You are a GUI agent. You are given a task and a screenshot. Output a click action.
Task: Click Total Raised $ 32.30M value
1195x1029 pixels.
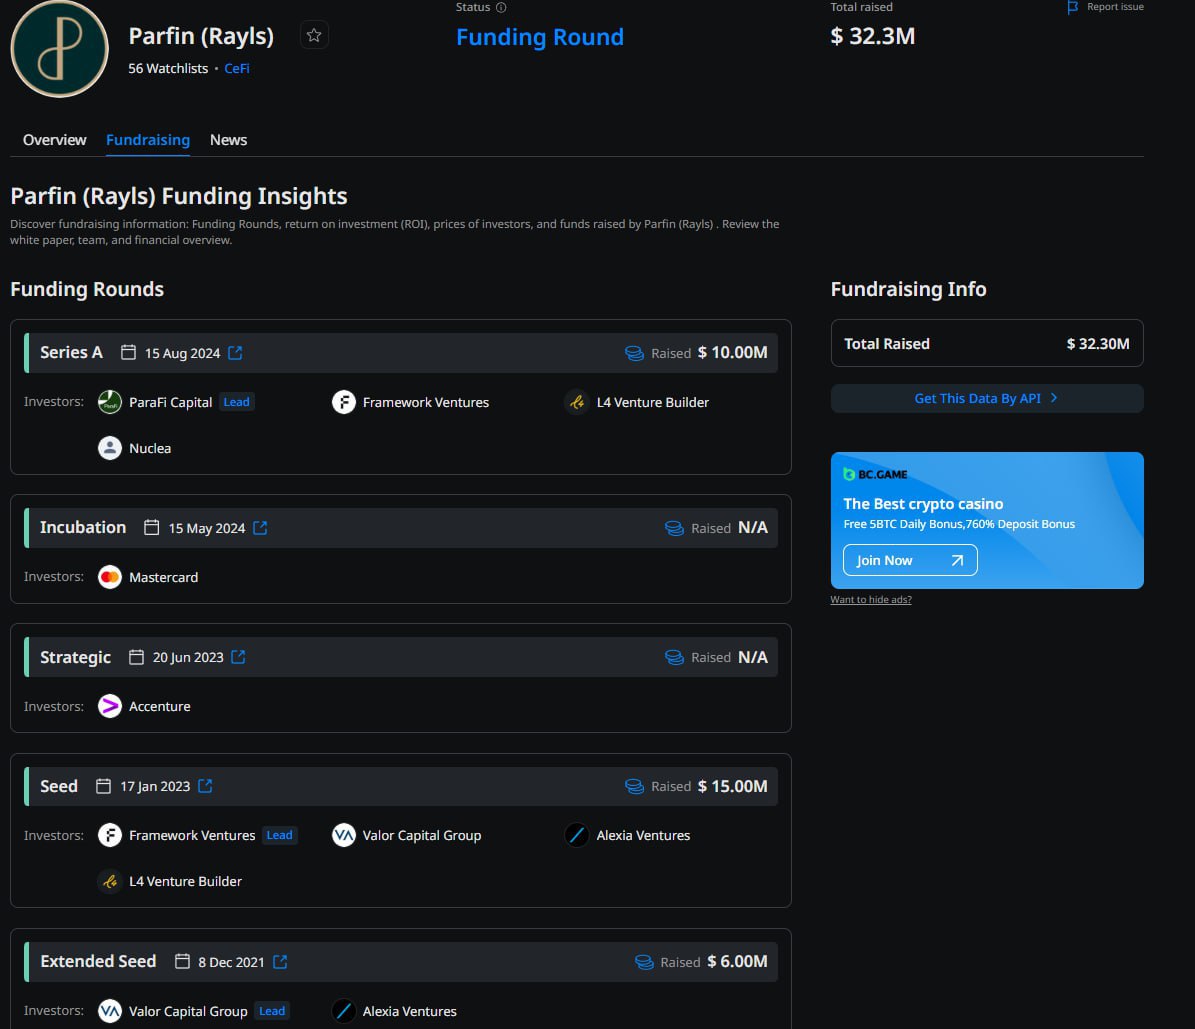pos(1097,344)
